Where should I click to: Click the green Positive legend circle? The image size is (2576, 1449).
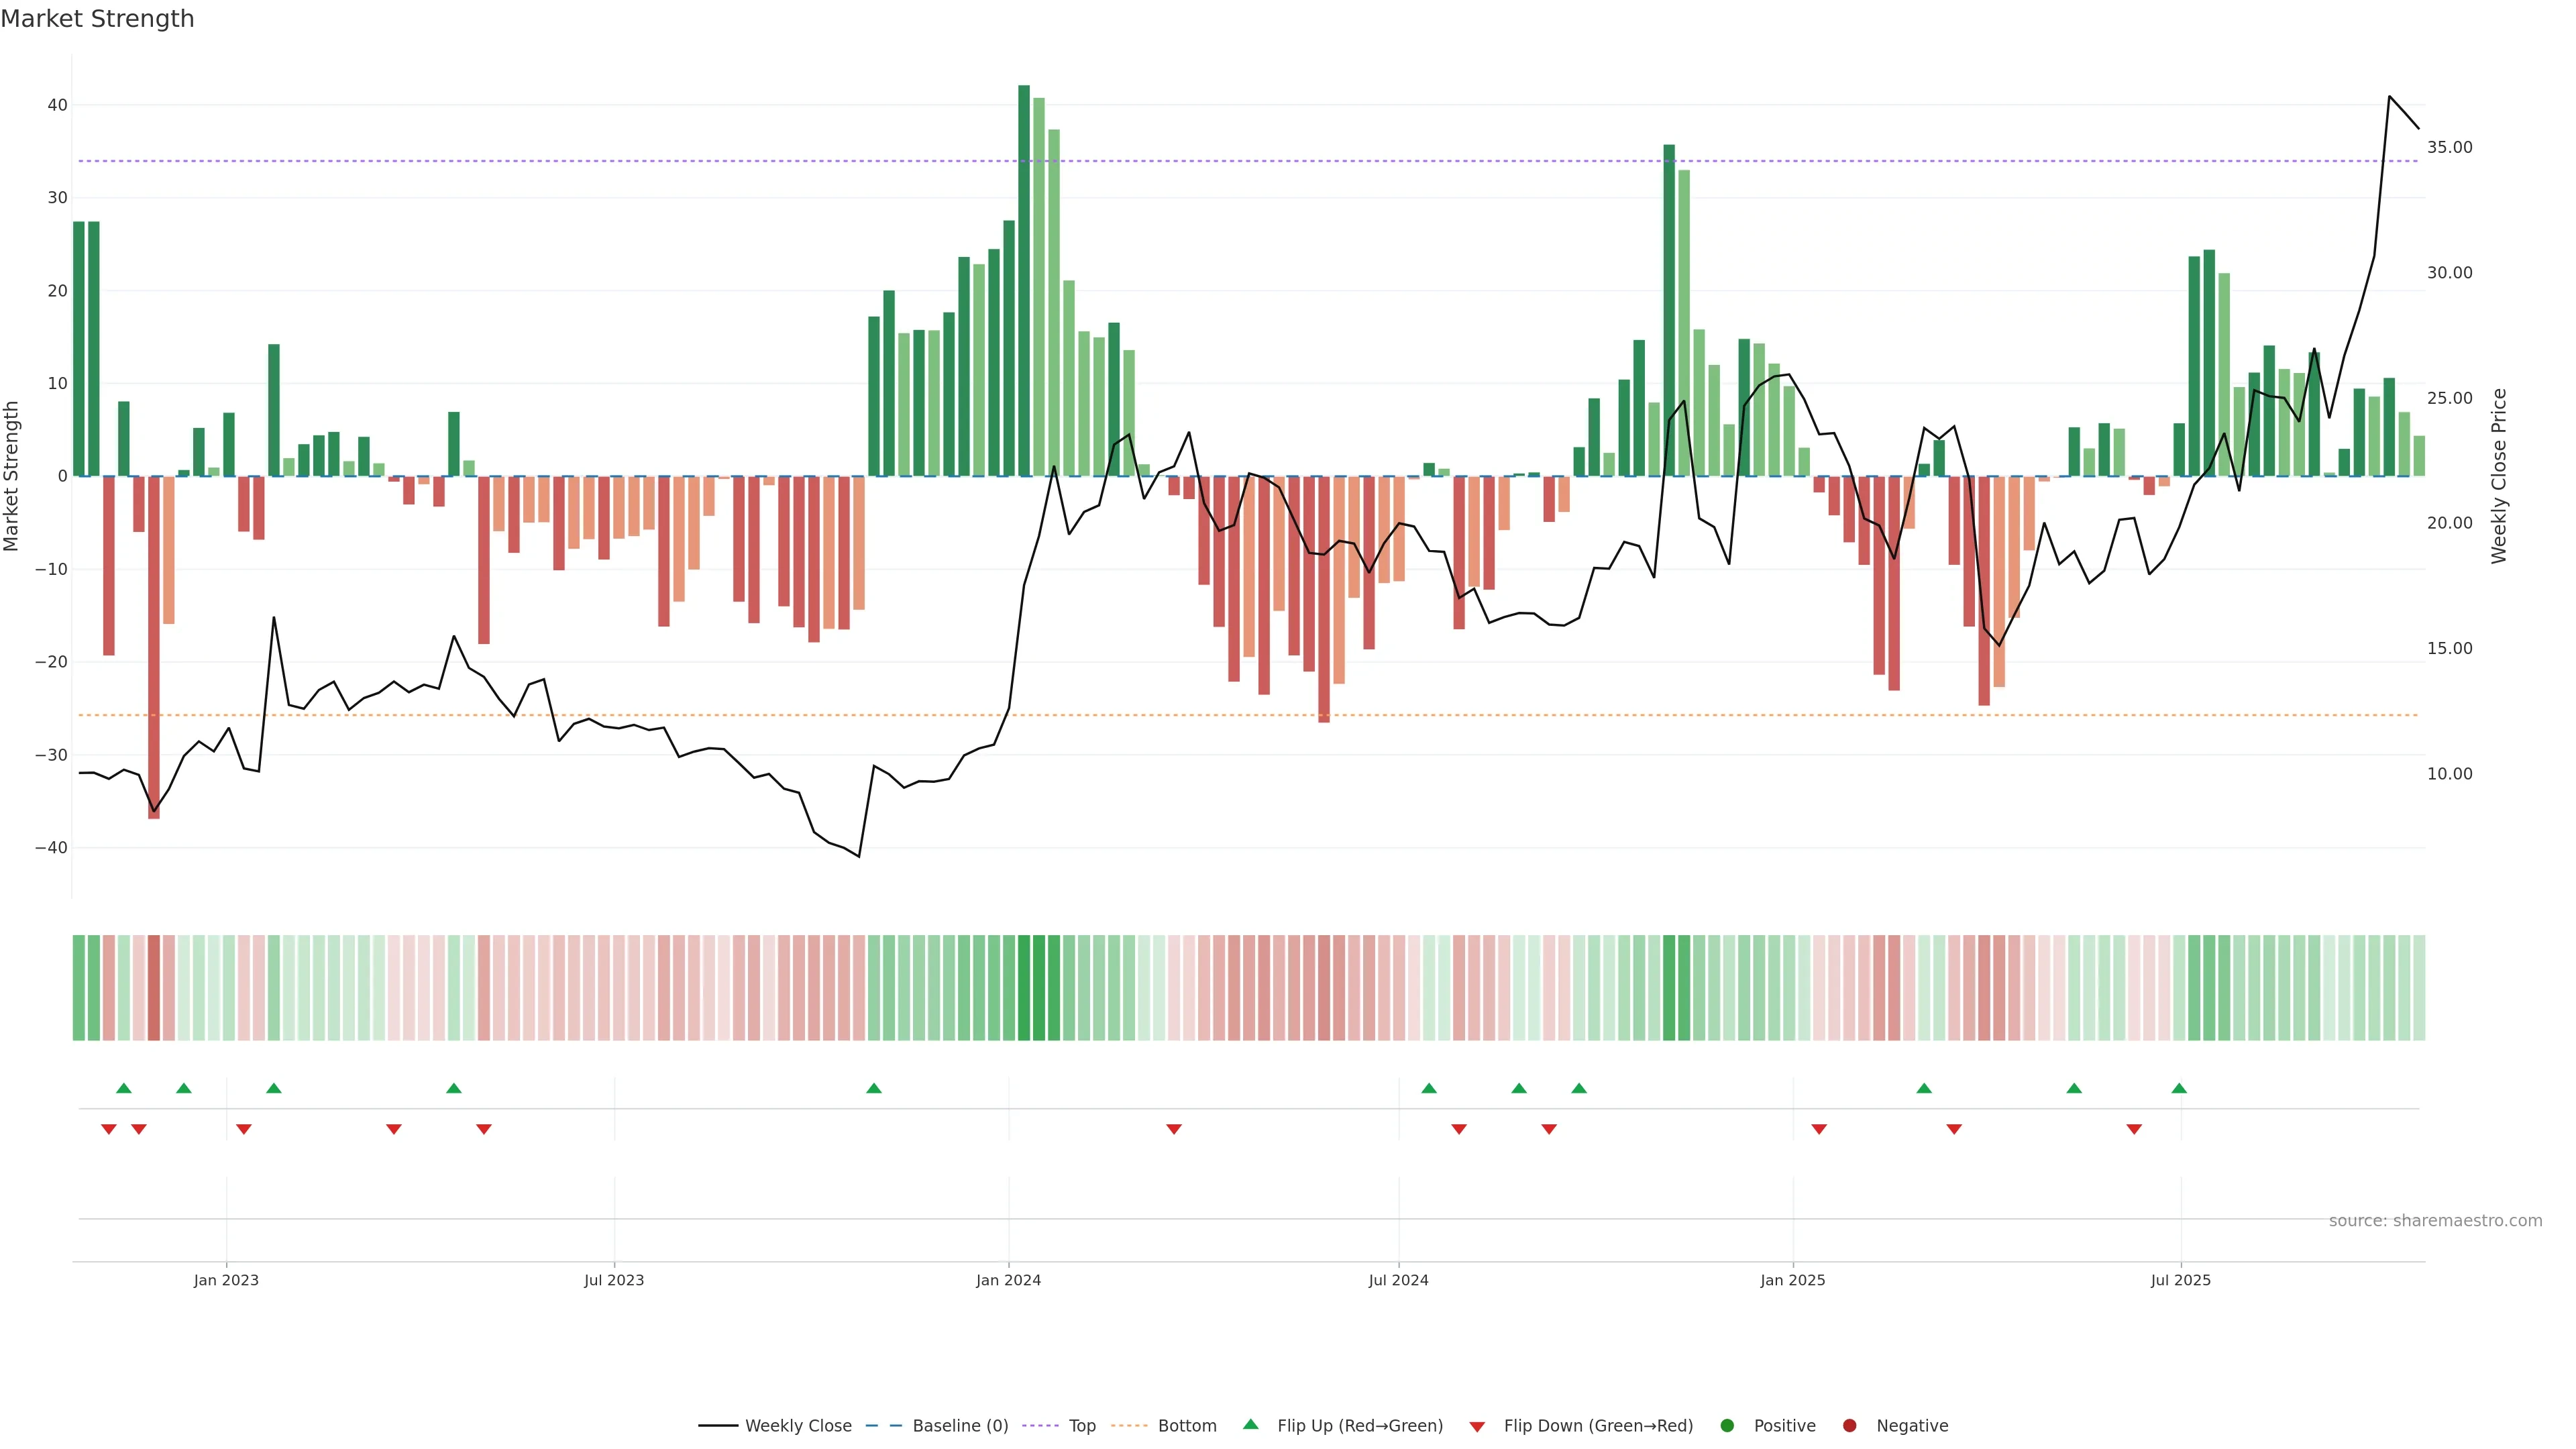click(x=1727, y=1426)
